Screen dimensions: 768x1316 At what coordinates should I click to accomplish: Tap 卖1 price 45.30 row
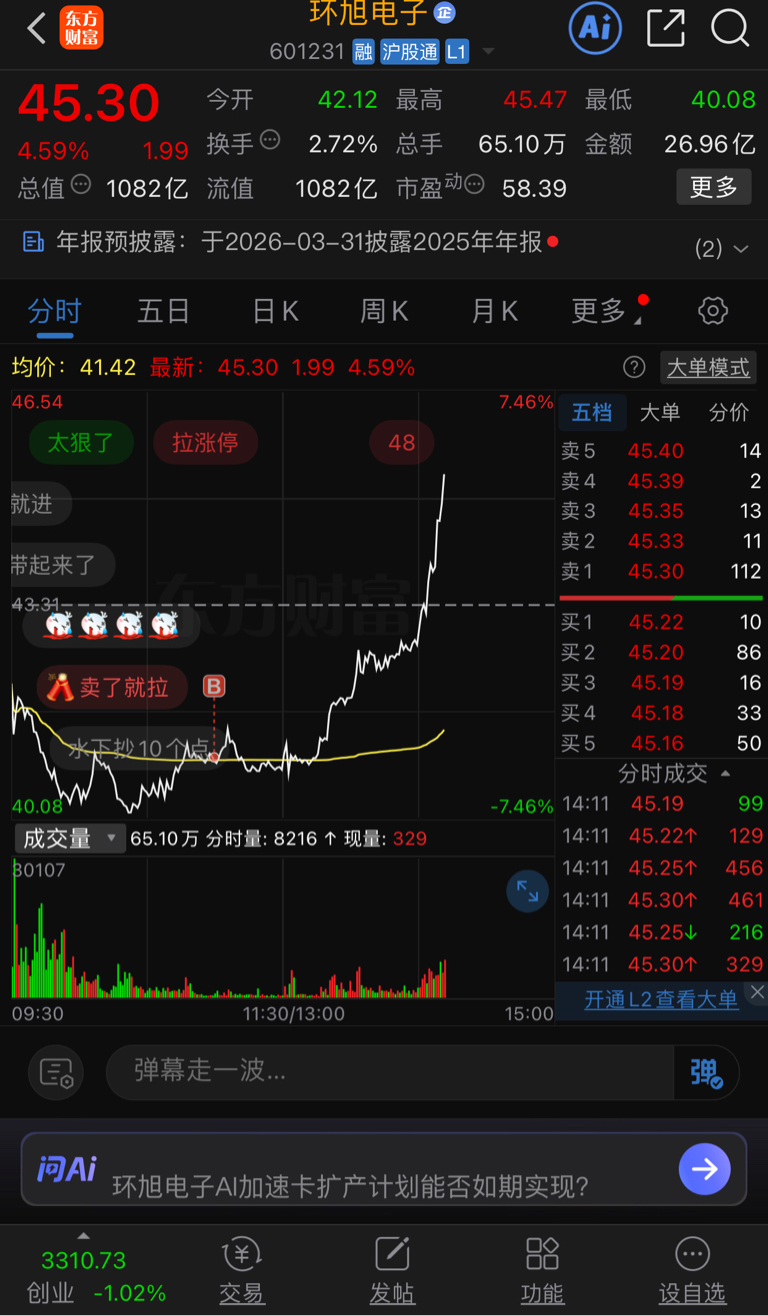tap(661, 571)
